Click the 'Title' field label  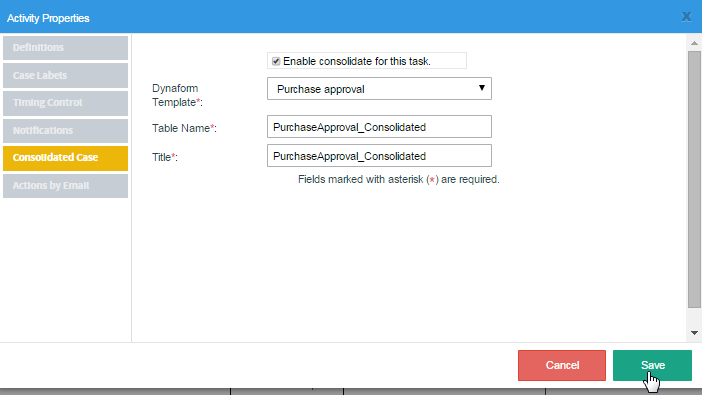165,157
